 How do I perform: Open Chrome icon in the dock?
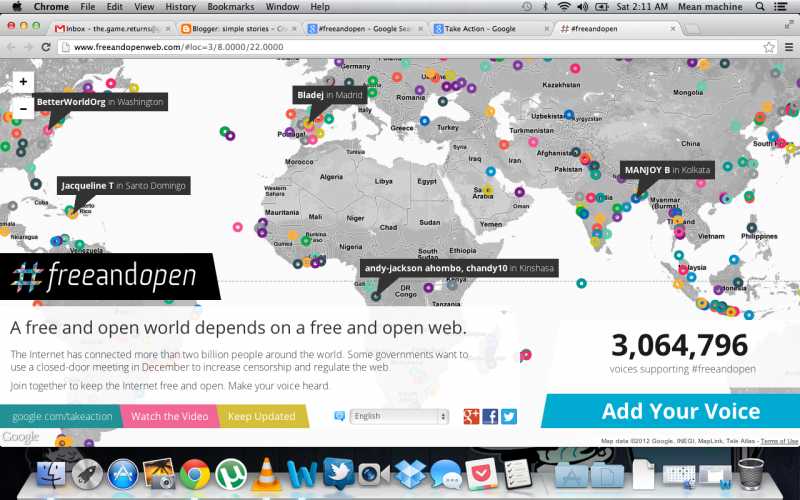click(194, 474)
